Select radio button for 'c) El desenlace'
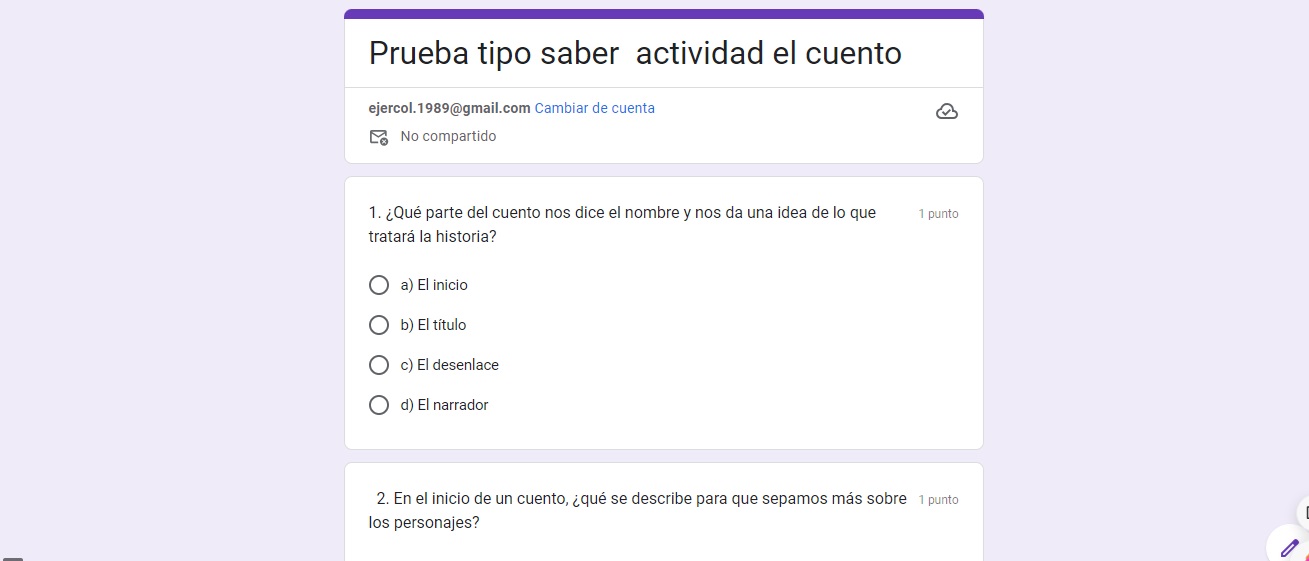The width and height of the screenshot is (1309, 561). (379, 365)
